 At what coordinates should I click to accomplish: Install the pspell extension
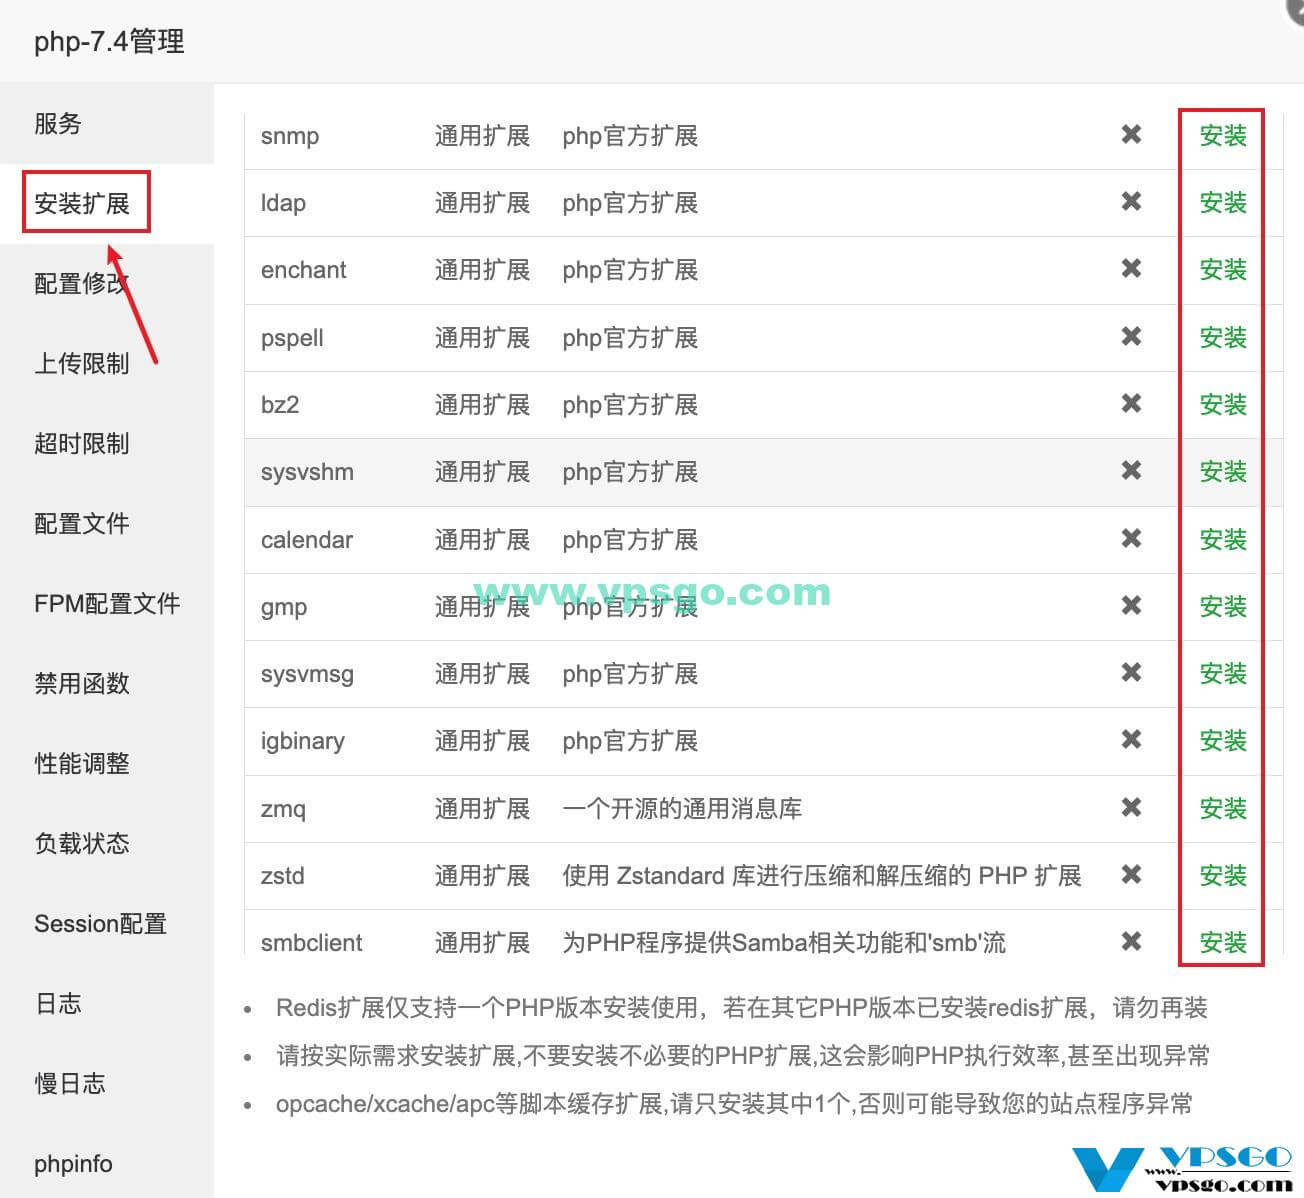(1223, 338)
